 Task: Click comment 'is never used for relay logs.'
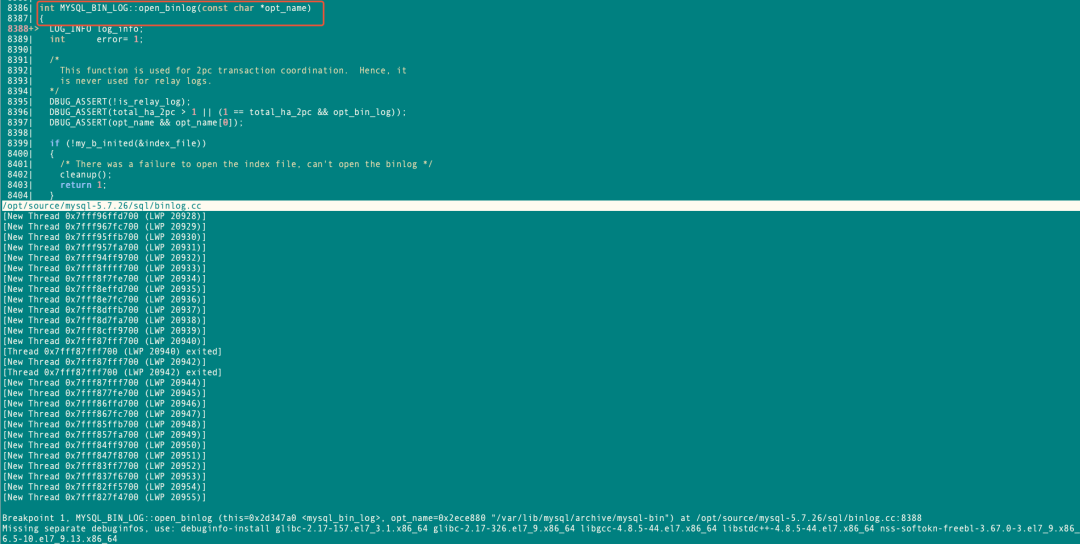pos(135,81)
